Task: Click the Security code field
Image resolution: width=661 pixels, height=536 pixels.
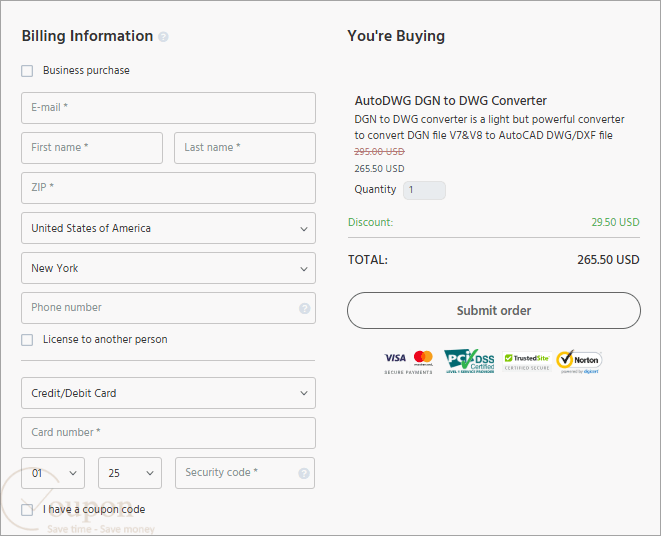Action: tap(245, 473)
